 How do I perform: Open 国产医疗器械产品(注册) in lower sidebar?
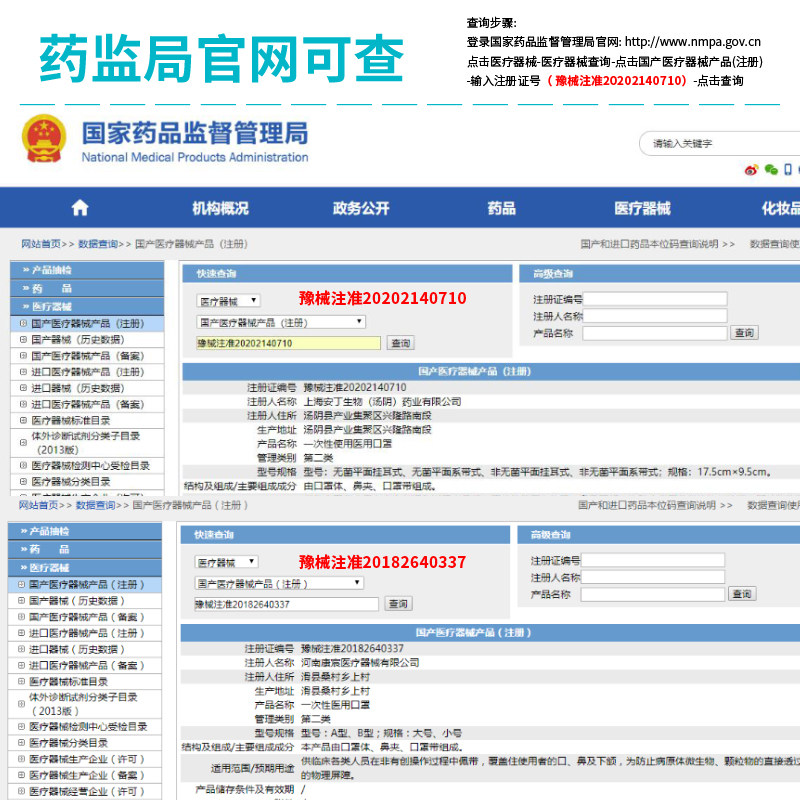click(87, 584)
